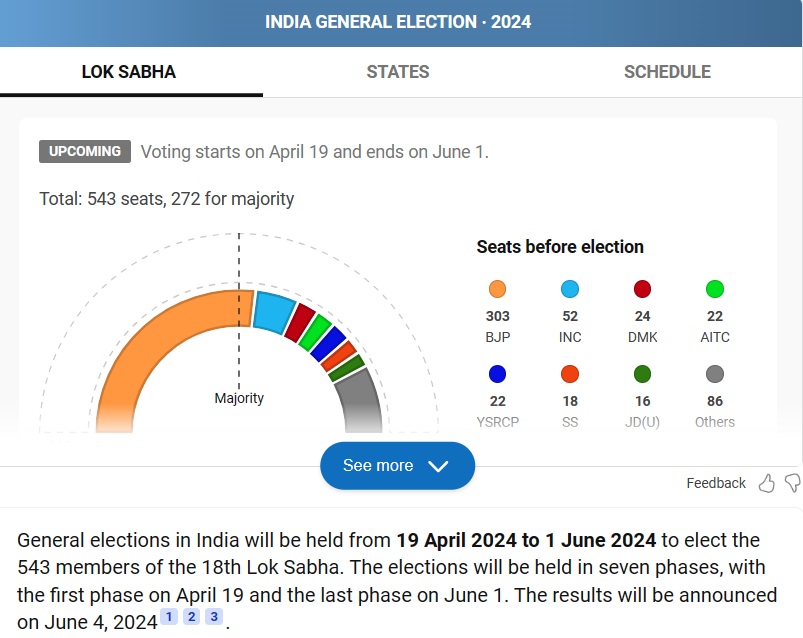Click the INC light blue dot

click(570, 290)
